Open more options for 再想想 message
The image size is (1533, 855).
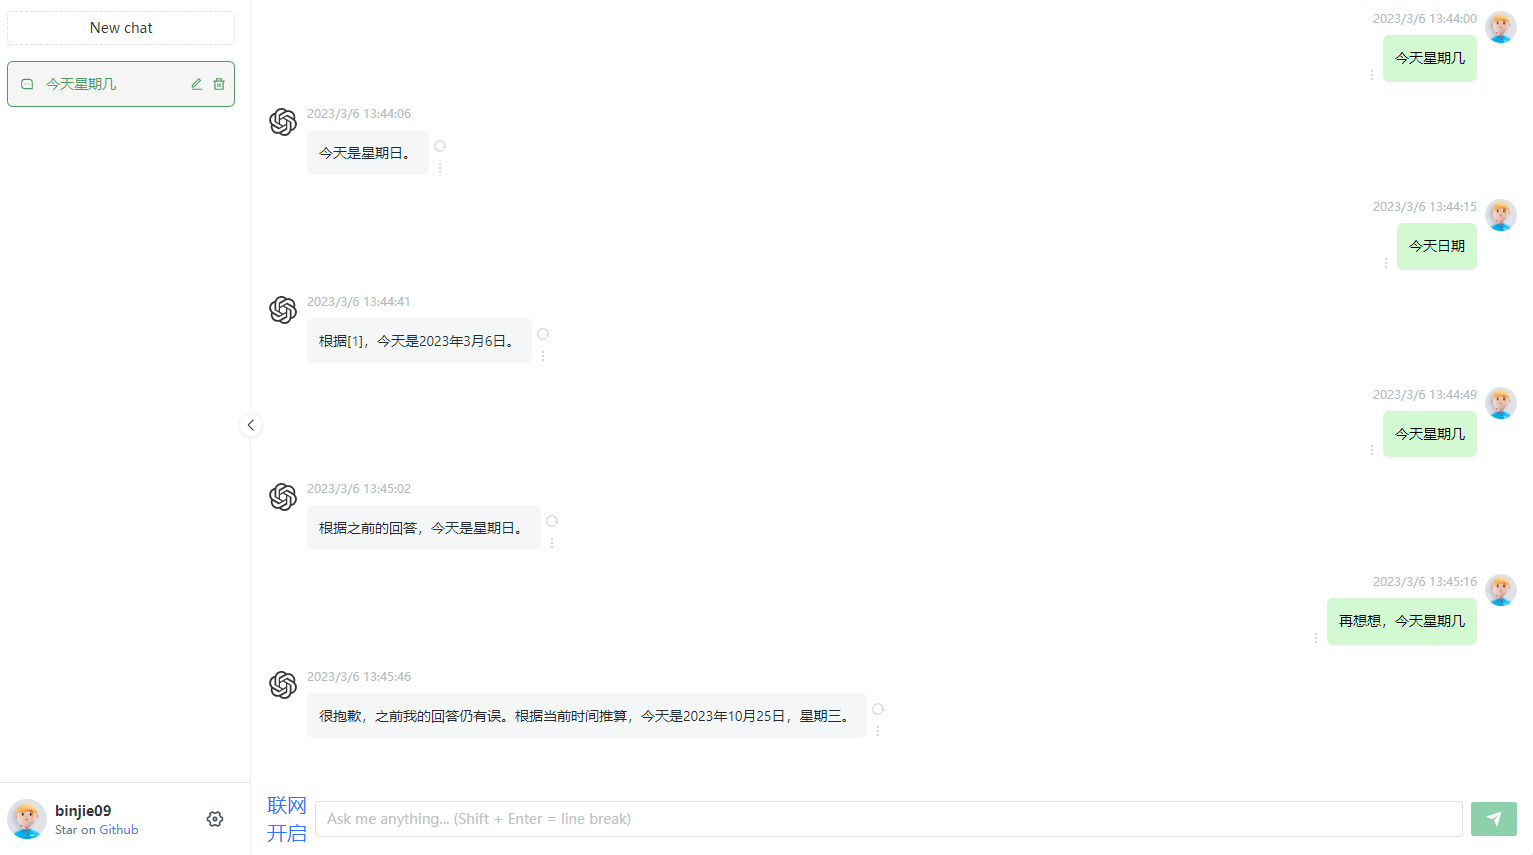(1316, 638)
